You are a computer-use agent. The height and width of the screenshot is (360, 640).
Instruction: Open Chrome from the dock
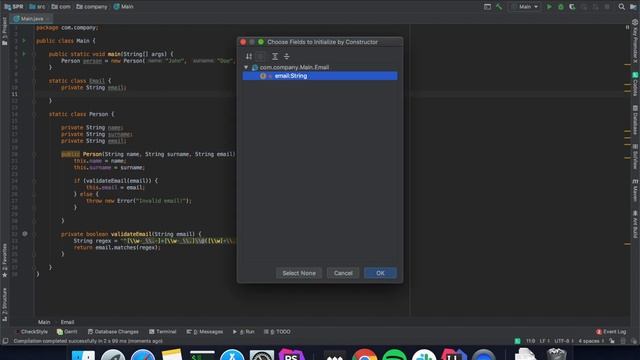point(364,355)
